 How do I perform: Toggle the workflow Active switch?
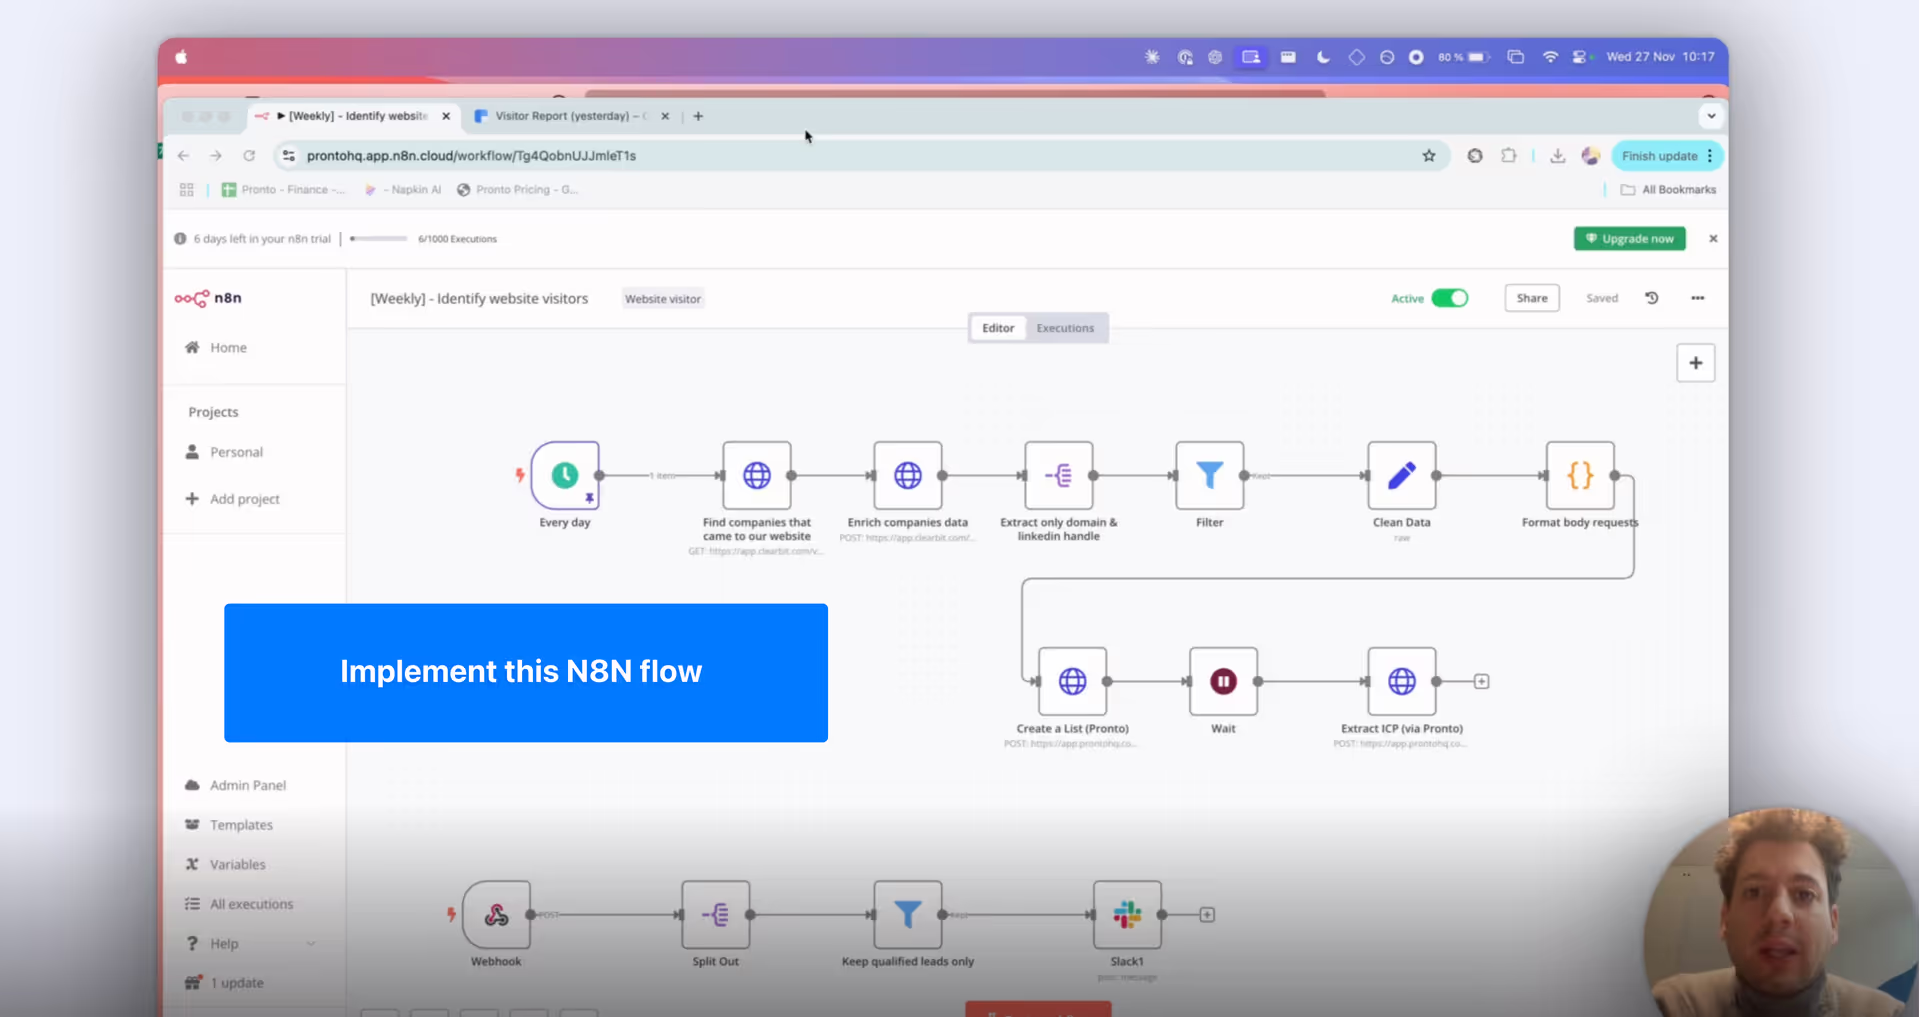pyautogui.click(x=1449, y=298)
